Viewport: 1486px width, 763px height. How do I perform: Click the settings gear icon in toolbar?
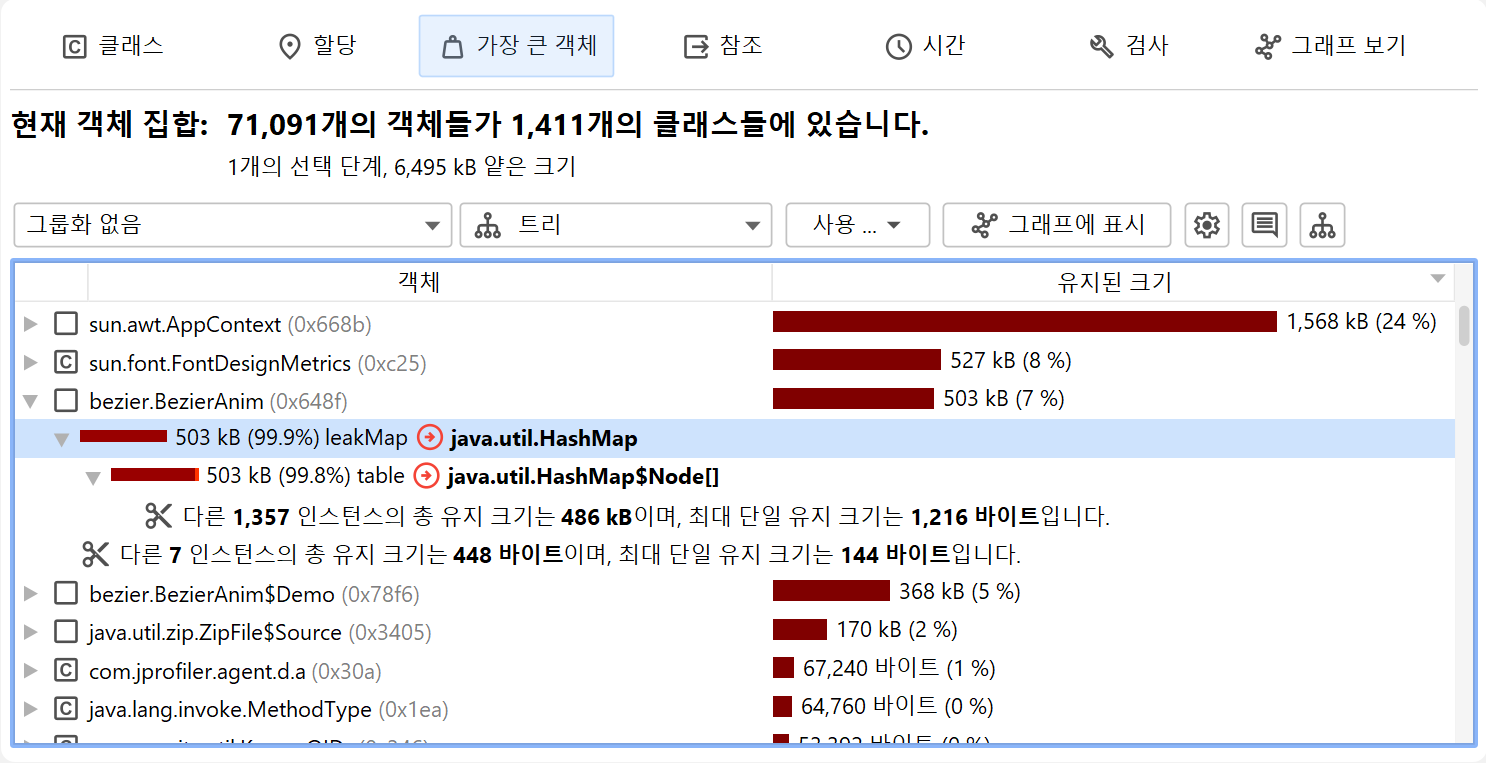1207,225
